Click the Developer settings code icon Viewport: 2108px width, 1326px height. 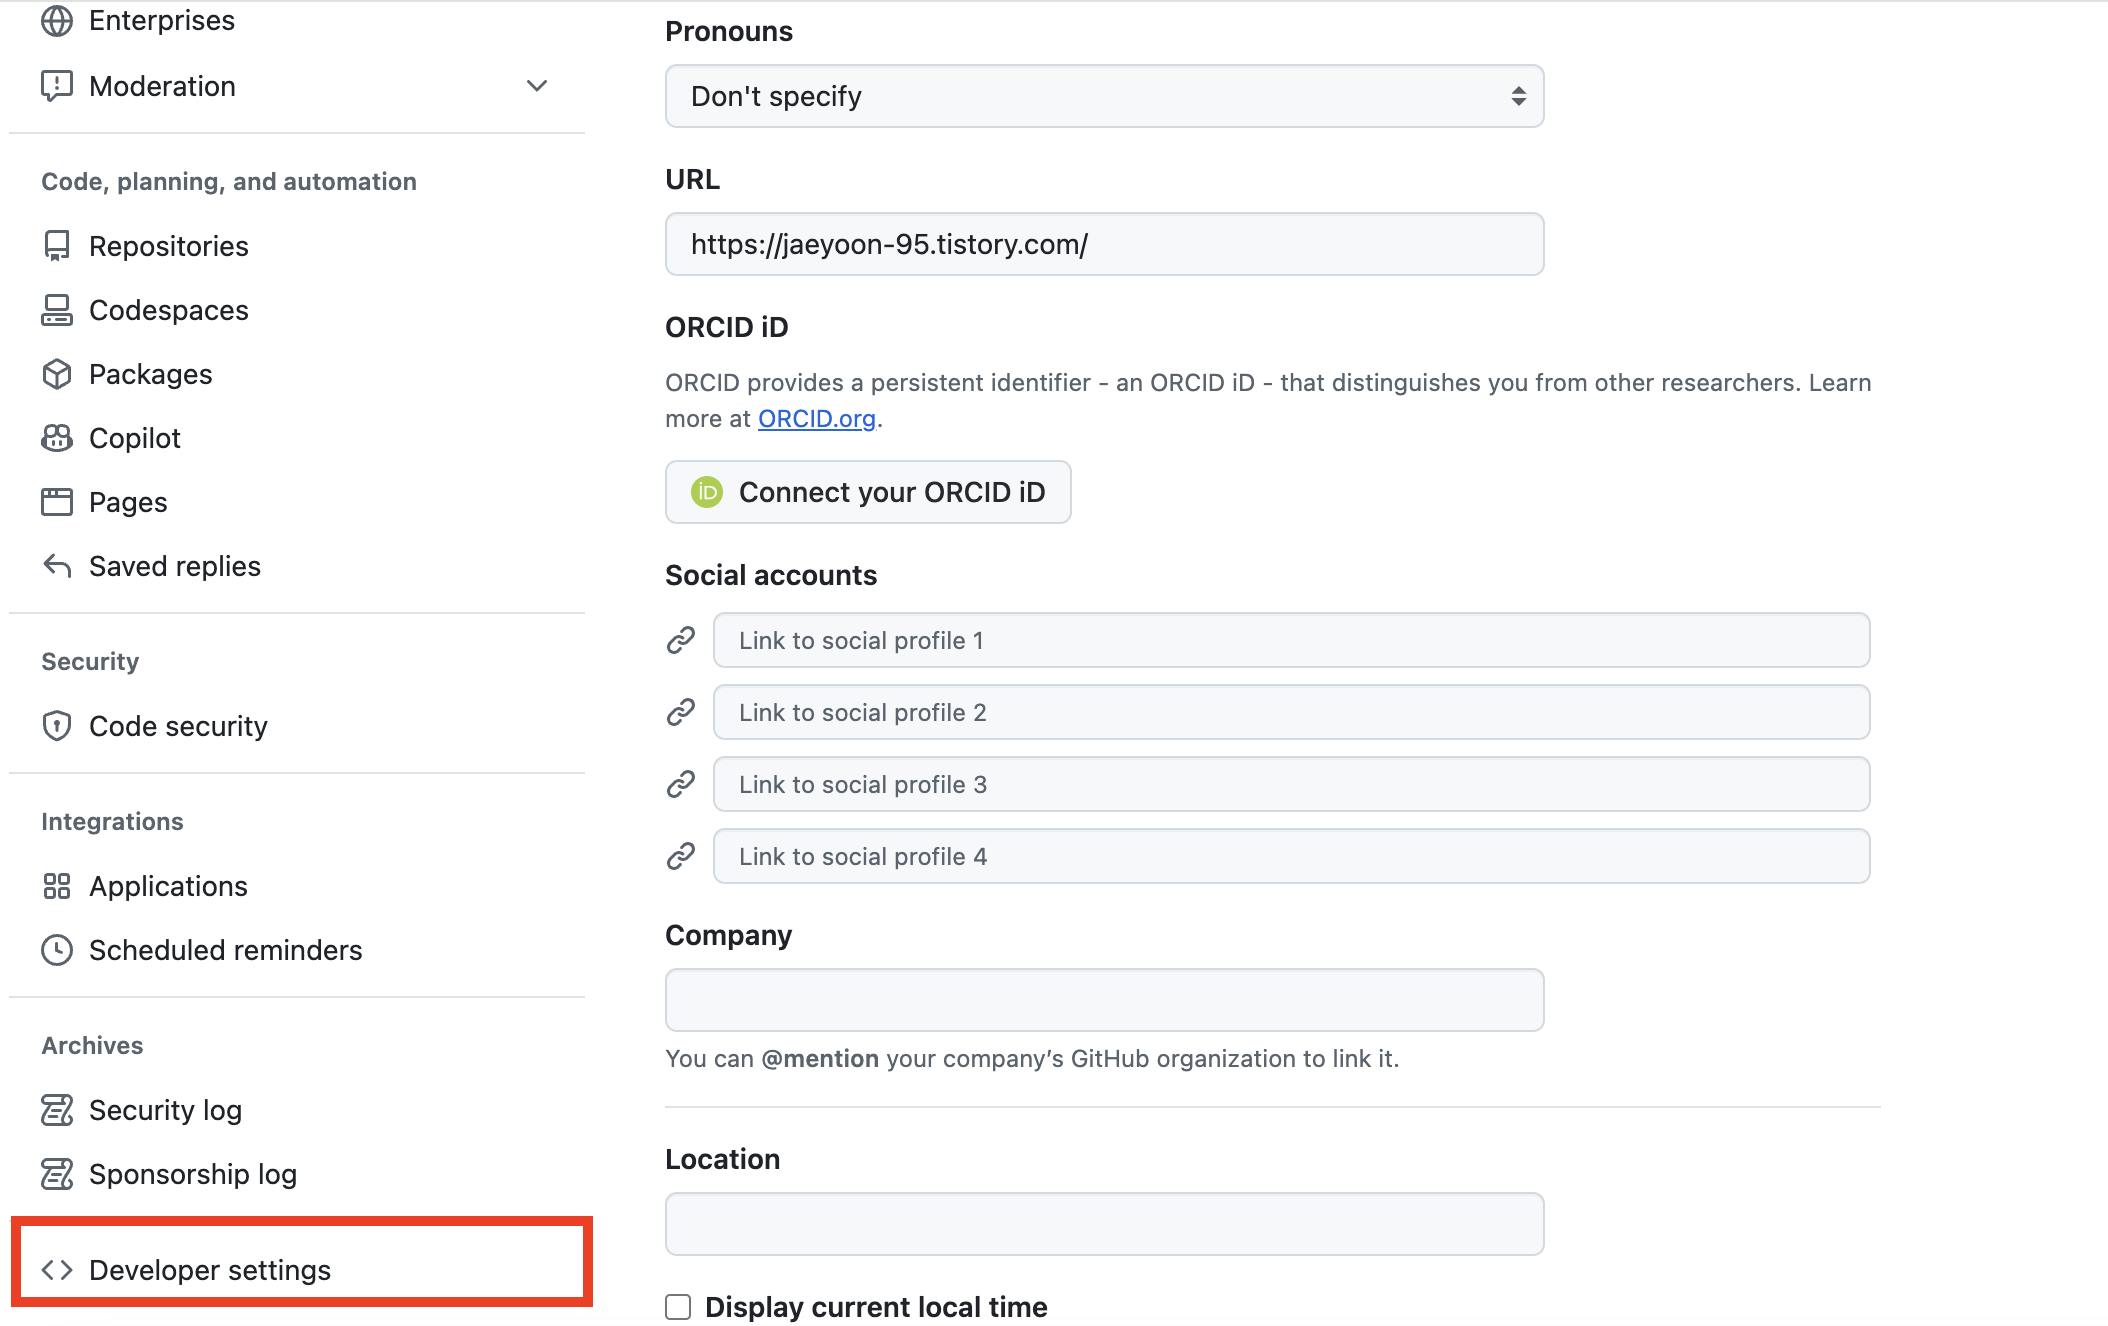point(57,1270)
